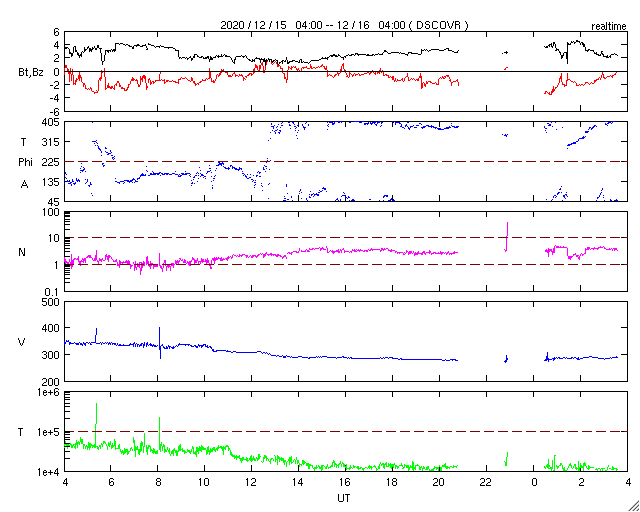Click the '400' tick on the velocity panel
This screenshot has height=512, width=640.
coord(51,328)
